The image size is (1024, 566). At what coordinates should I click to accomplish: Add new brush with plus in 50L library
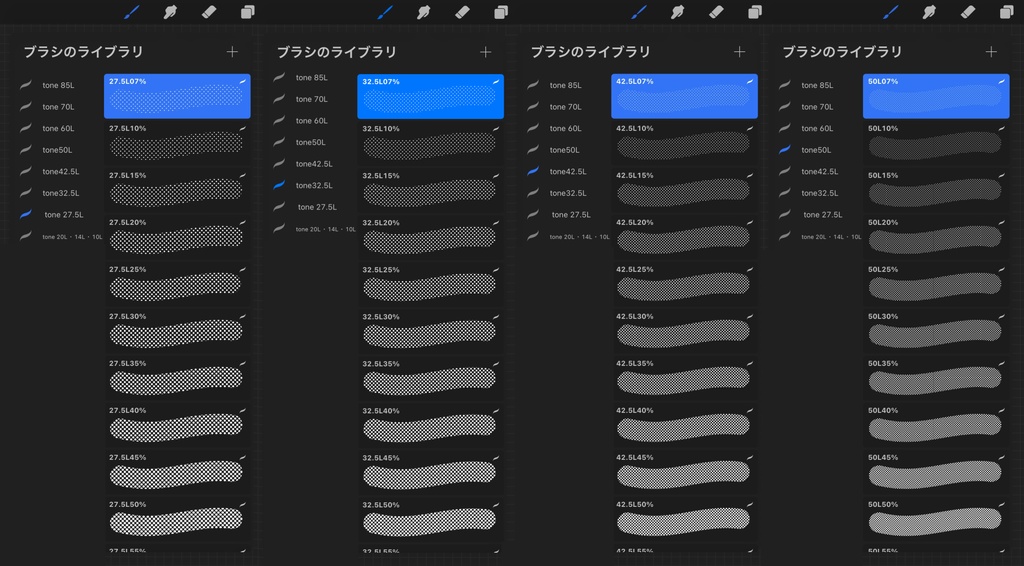[991, 52]
